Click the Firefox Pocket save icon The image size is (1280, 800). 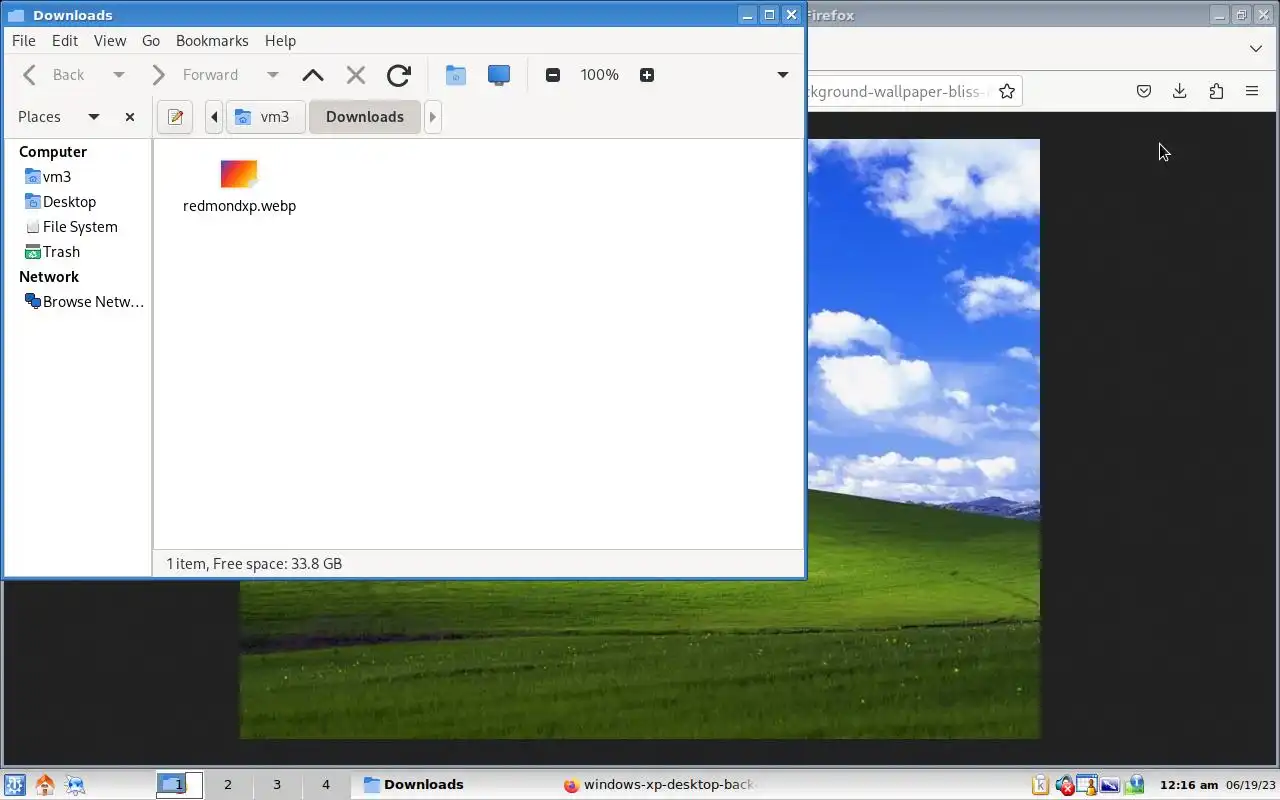pyautogui.click(x=1144, y=91)
